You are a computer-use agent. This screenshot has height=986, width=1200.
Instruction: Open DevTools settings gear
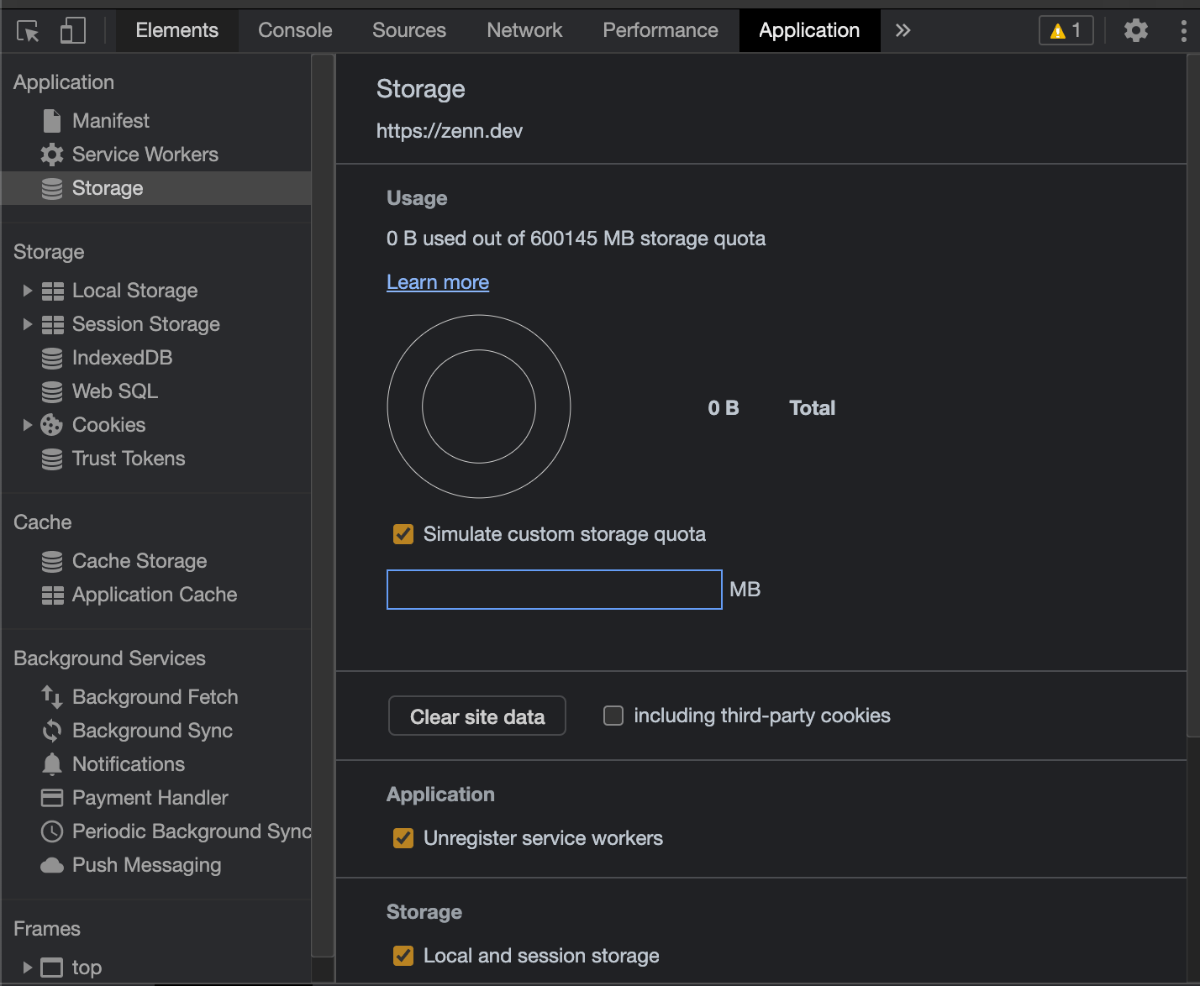coord(1136,30)
